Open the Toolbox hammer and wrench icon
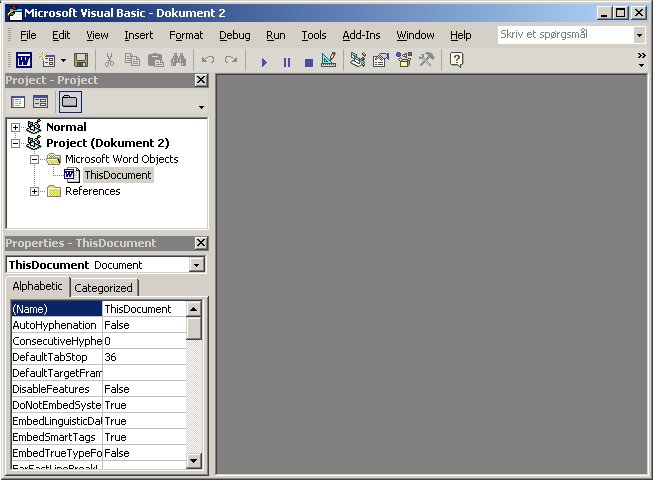The height and width of the screenshot is (480, 653). pos(426,60)
